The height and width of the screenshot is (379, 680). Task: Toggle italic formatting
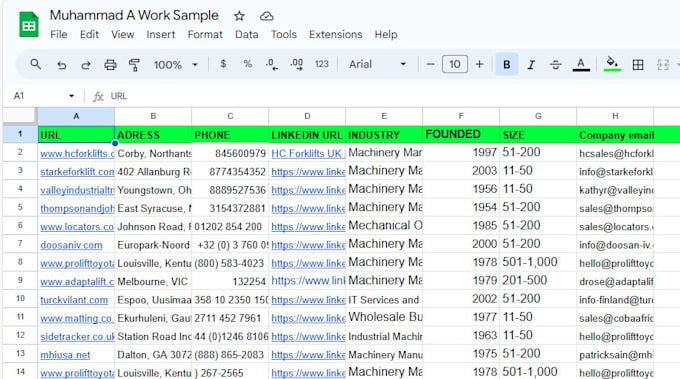point(531,65)
